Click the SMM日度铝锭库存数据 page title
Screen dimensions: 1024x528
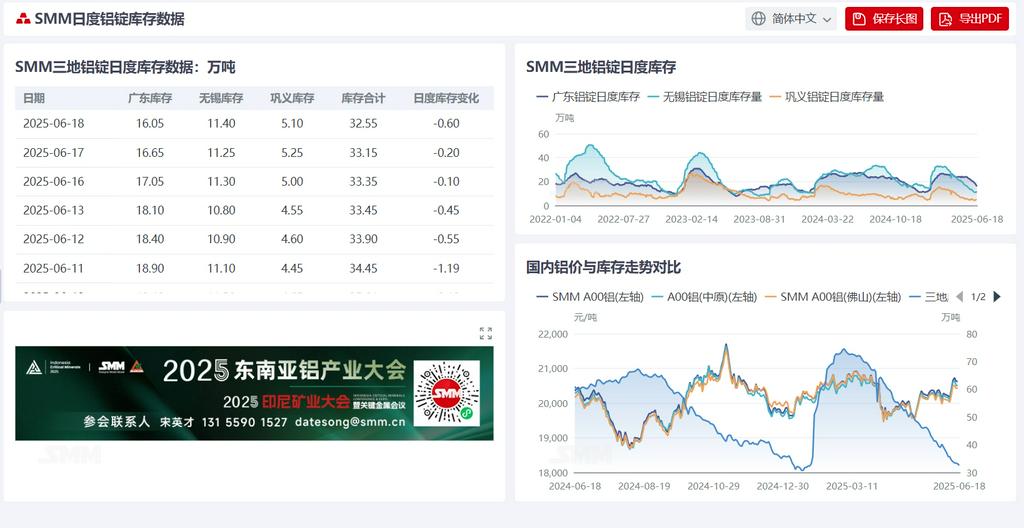coord(110,19)
